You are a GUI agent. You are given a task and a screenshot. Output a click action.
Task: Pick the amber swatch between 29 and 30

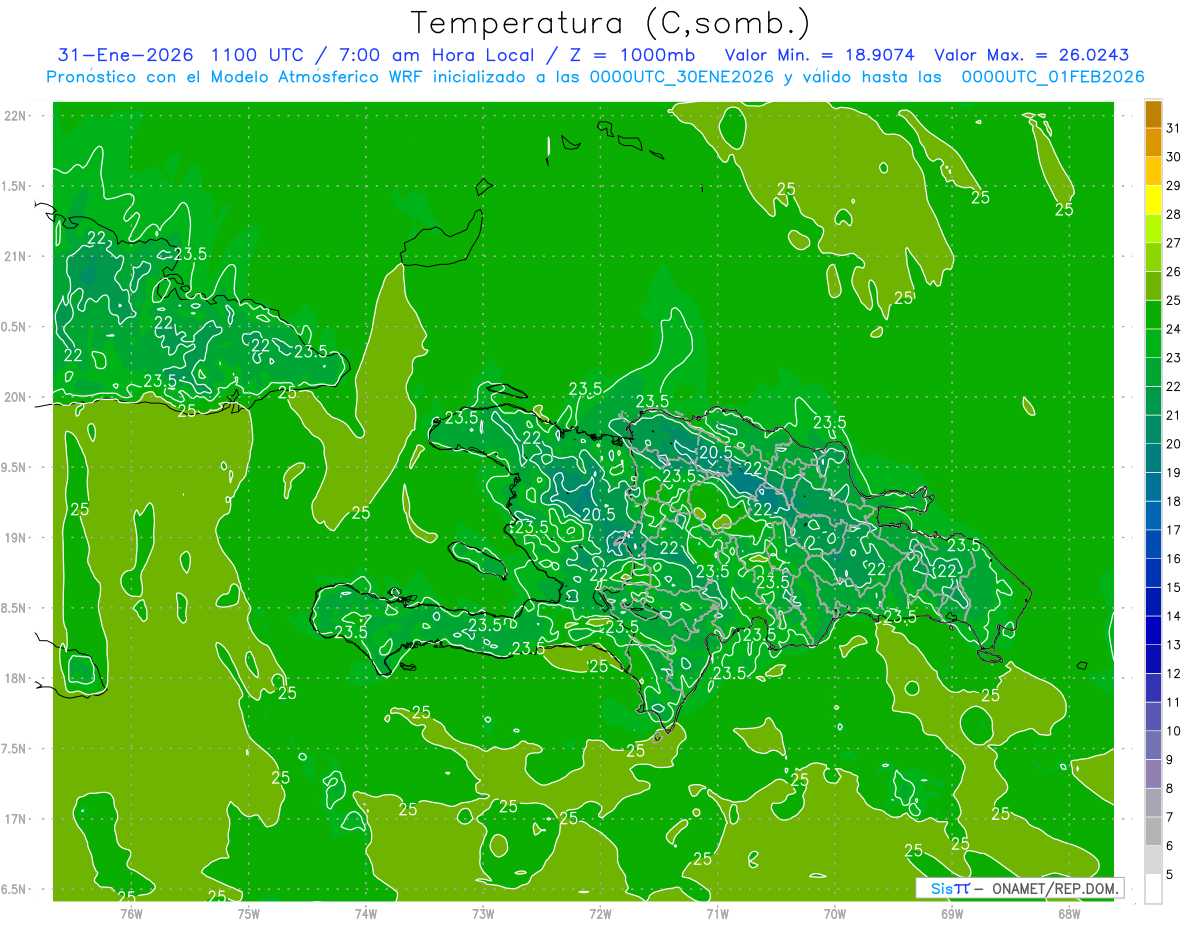pos(1153,172)
